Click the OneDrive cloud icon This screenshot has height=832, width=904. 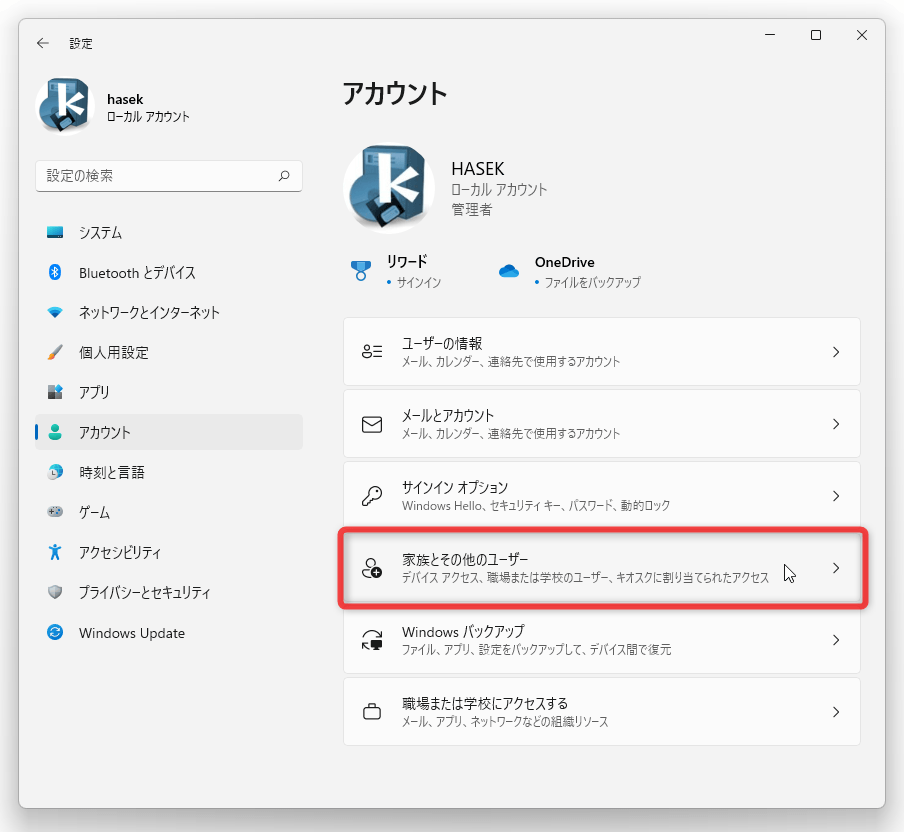508,270
